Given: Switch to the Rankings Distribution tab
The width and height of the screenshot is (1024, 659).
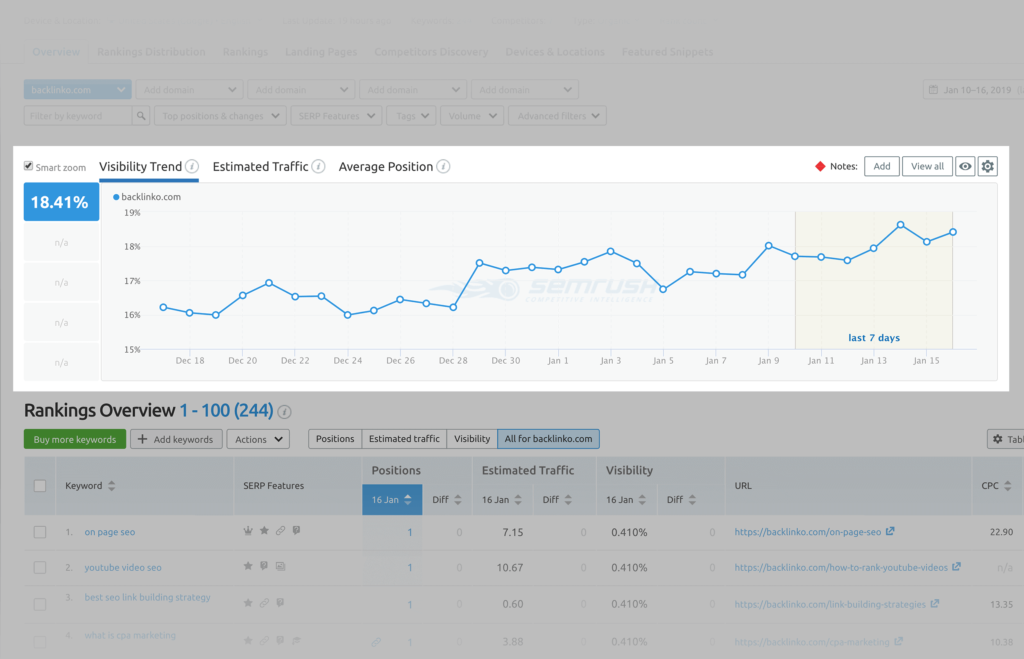Looking at the screenshot, I should [151, 52].
